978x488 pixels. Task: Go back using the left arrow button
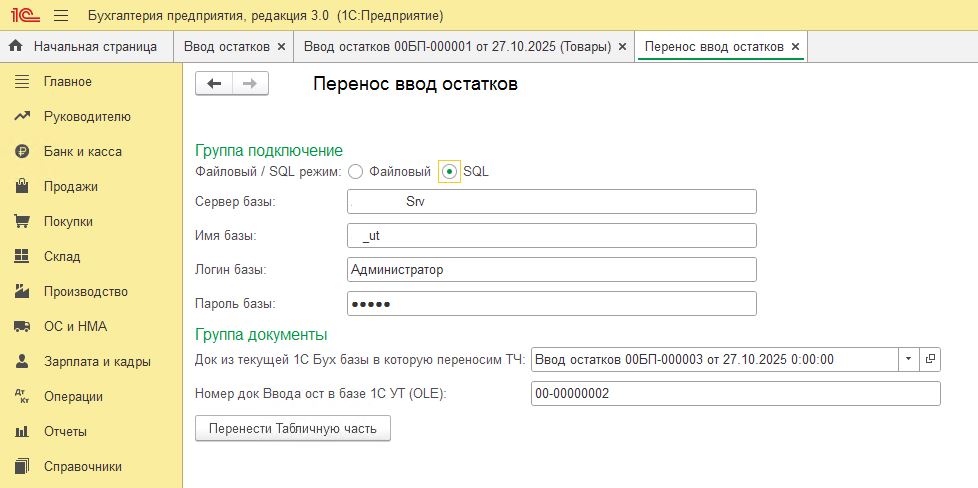click(x=213, y=84)
